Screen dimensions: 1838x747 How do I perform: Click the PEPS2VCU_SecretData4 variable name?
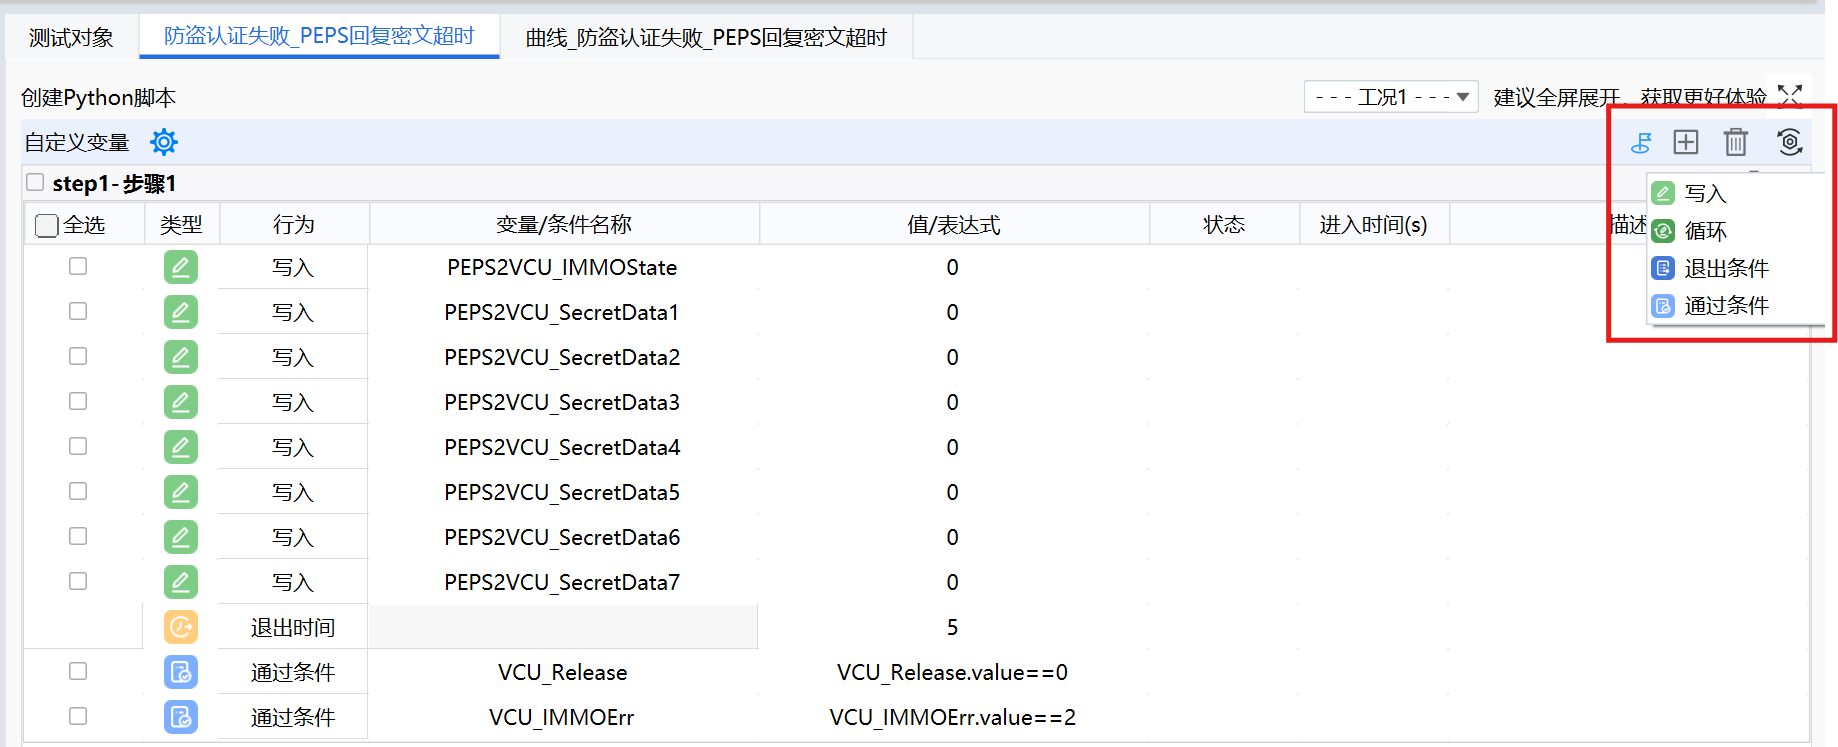tap(562, 447)
